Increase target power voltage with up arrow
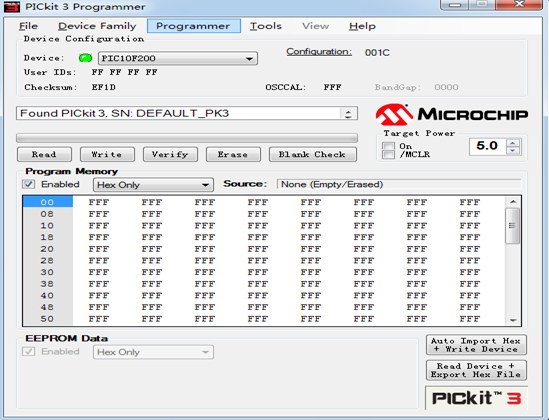The width and height of the screenshot is (549, 420). [513, 142]
